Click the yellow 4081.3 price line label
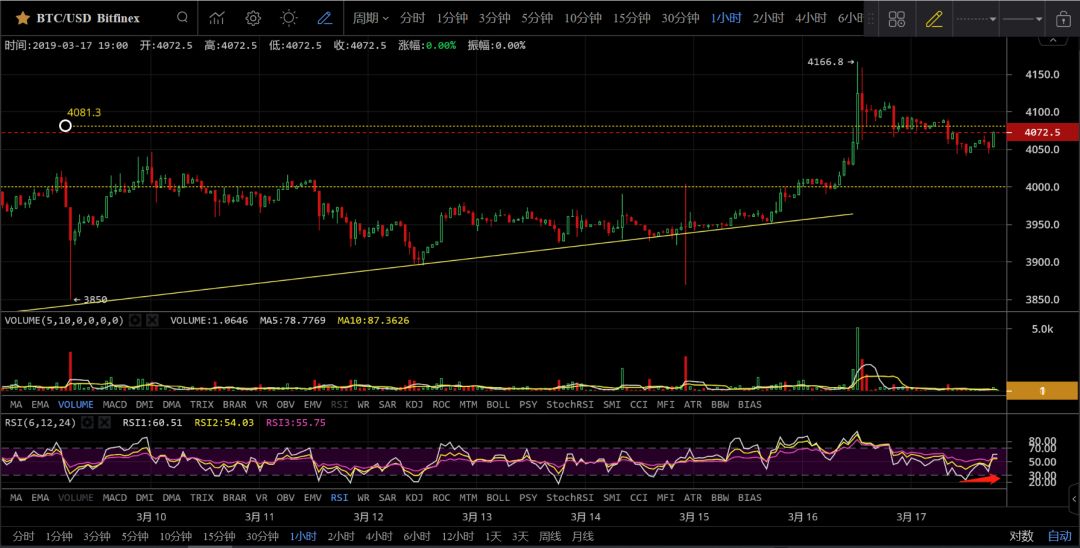 [x=84, y=112]
